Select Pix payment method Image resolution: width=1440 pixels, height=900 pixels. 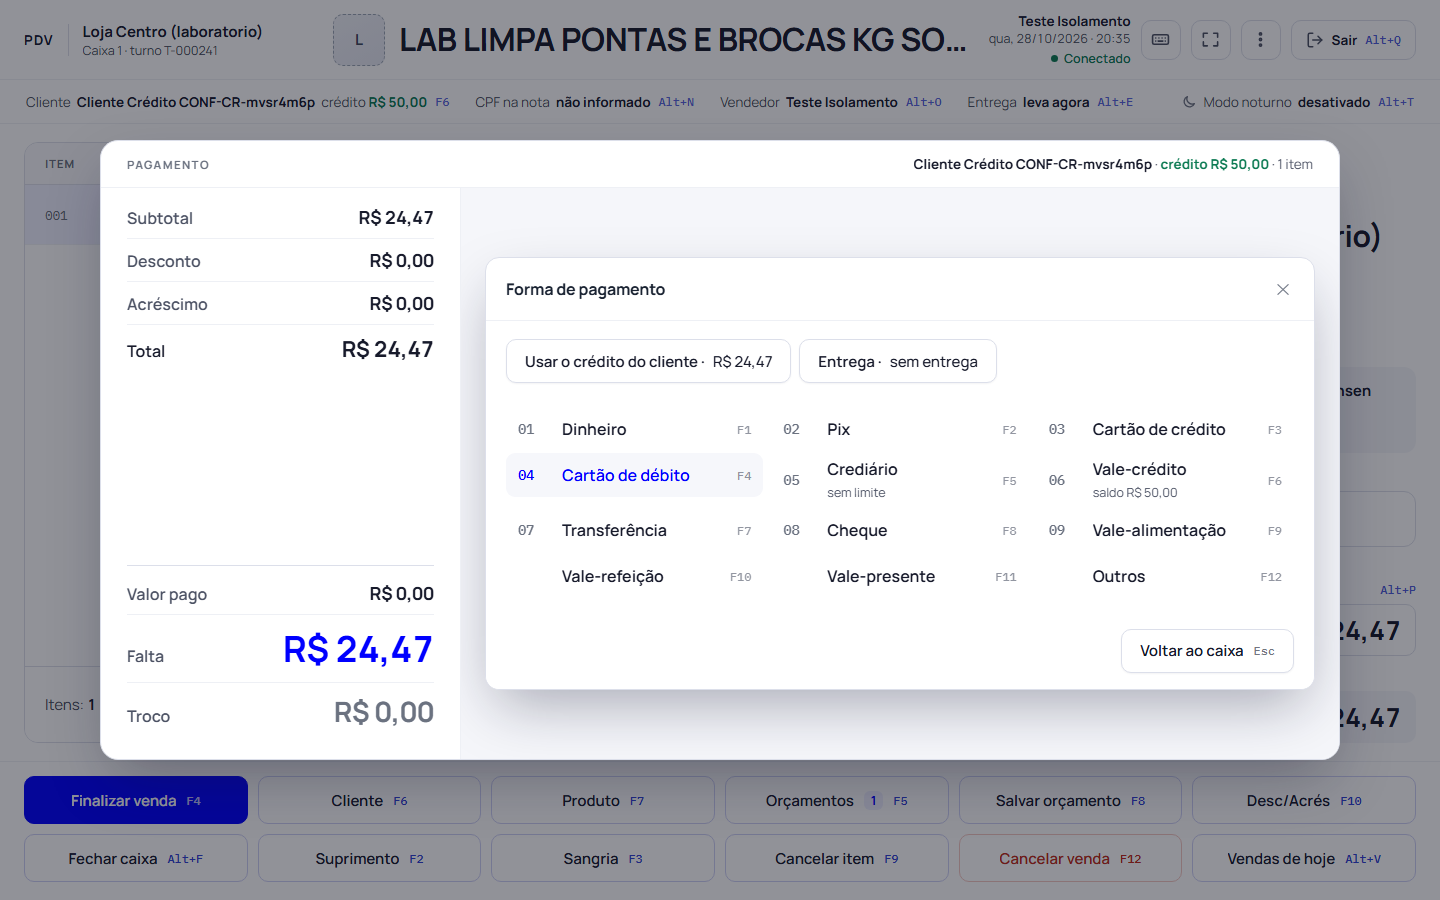coord(900,429)
